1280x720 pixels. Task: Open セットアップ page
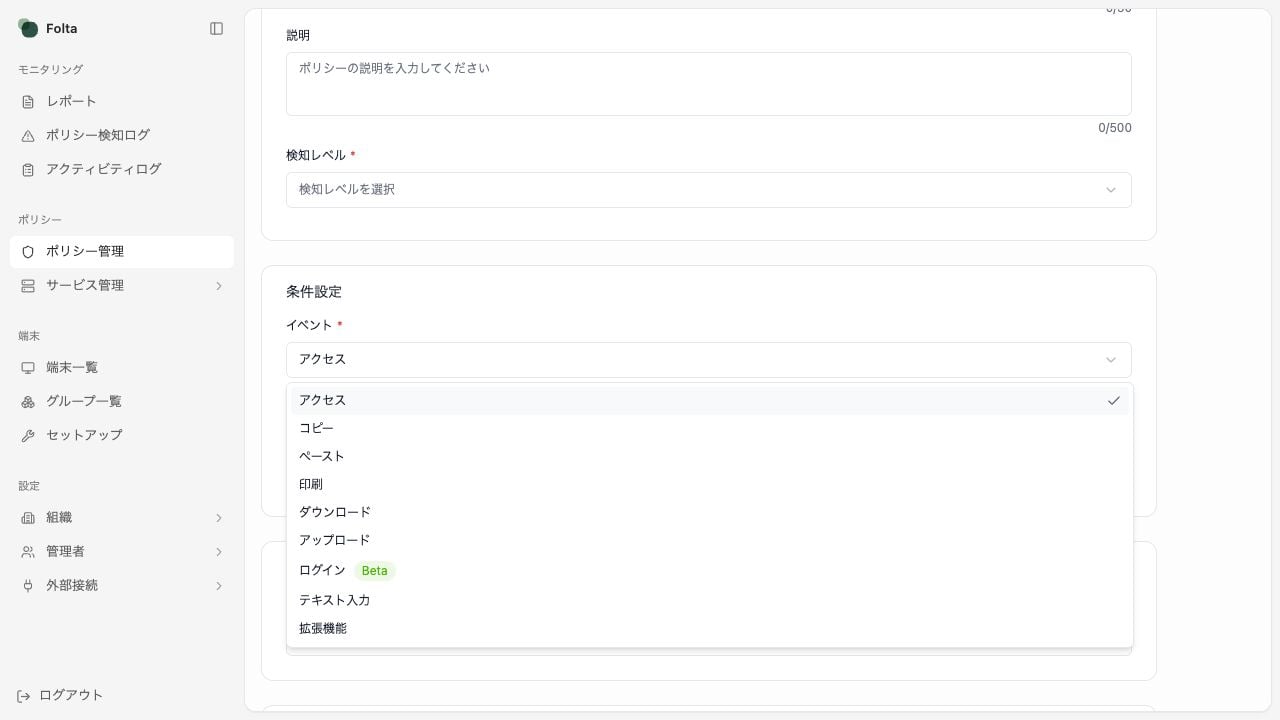click(122, 436)
